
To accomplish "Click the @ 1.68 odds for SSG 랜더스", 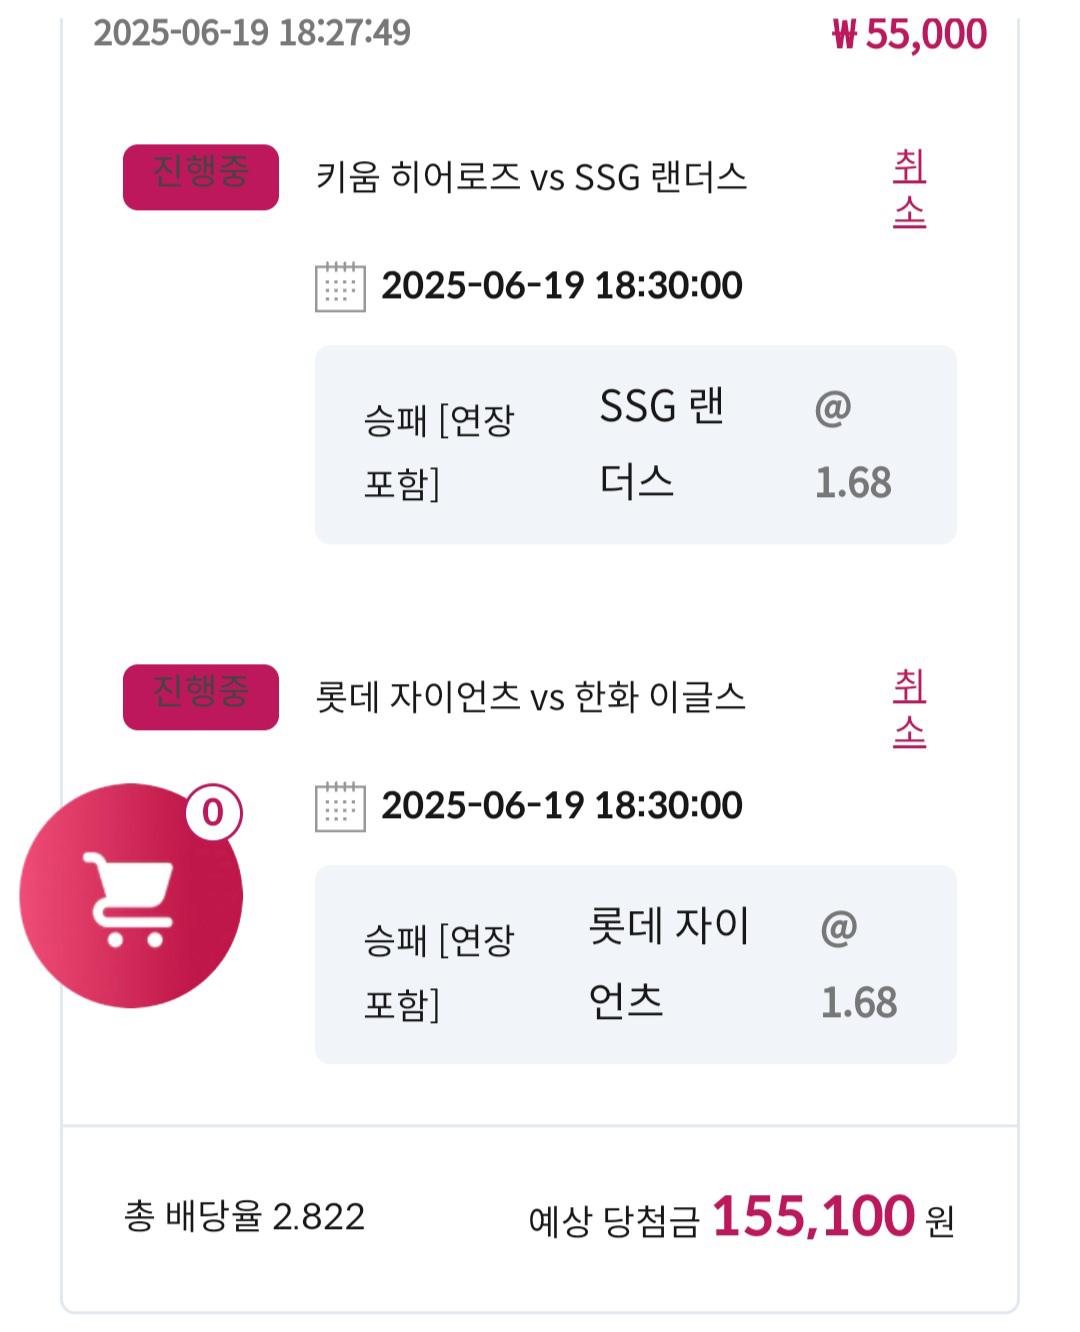I will click(852, 445).
